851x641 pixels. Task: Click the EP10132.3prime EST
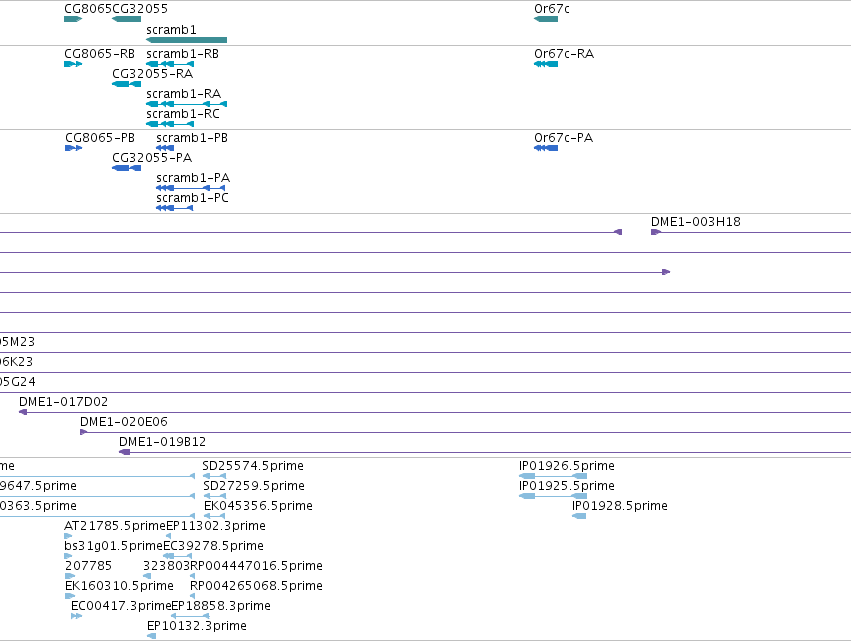coord(151,636)
